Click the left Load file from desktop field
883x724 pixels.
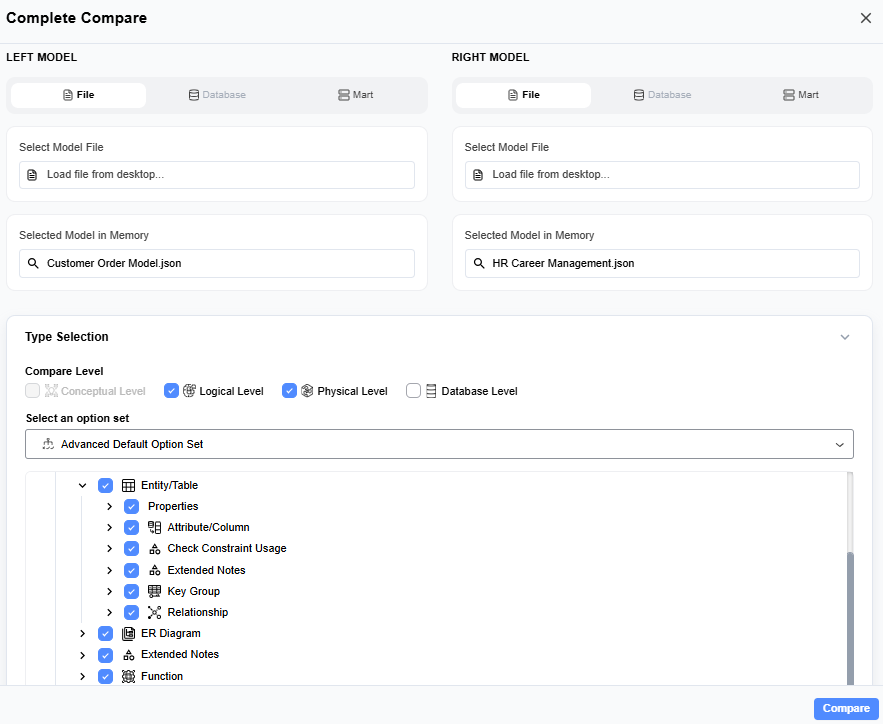pos(217,175)
